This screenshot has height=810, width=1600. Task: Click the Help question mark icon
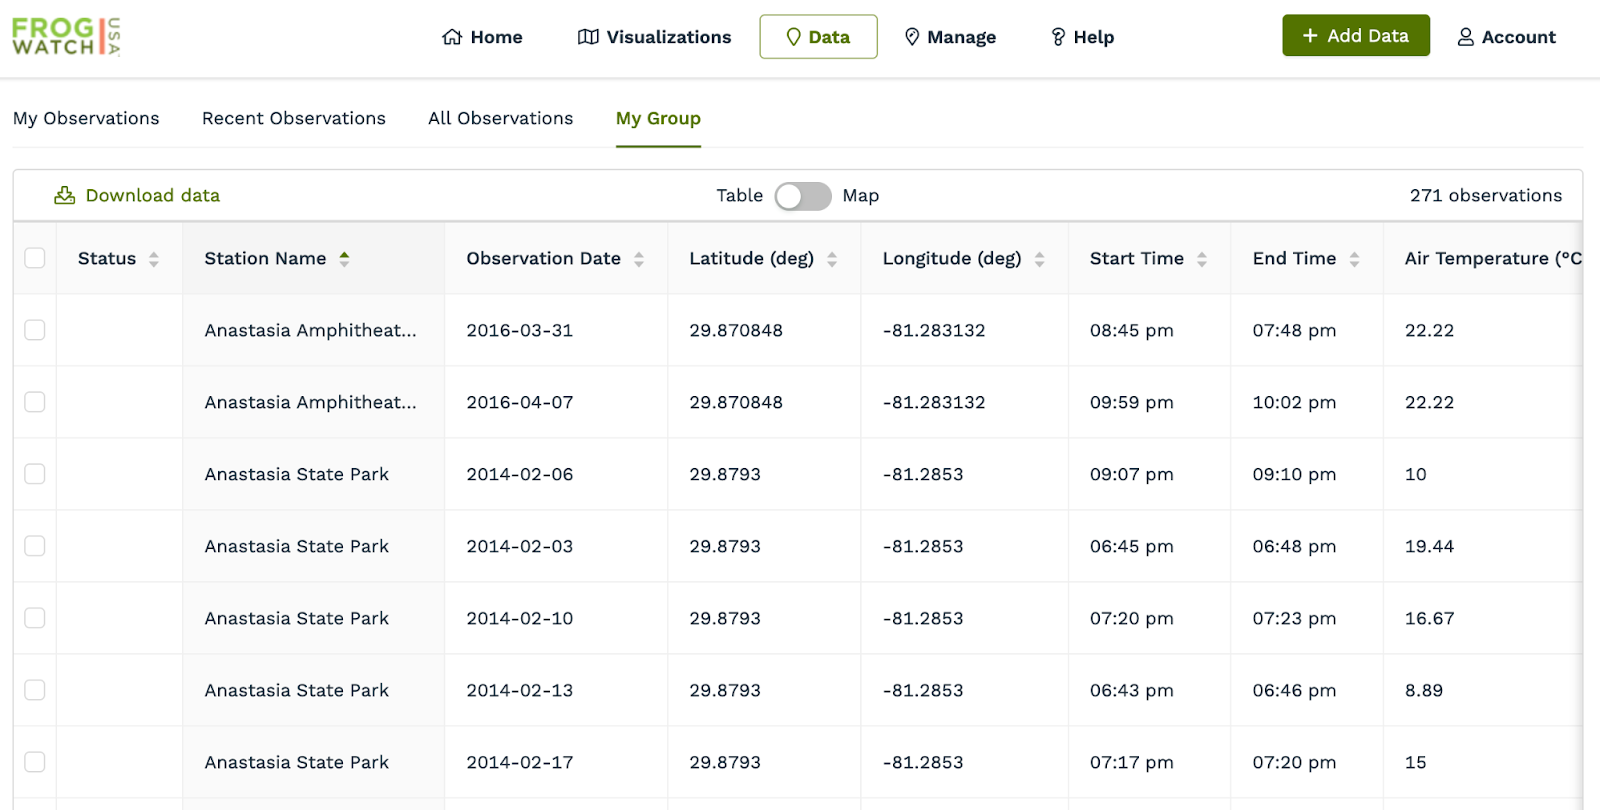pos(1058,37)
